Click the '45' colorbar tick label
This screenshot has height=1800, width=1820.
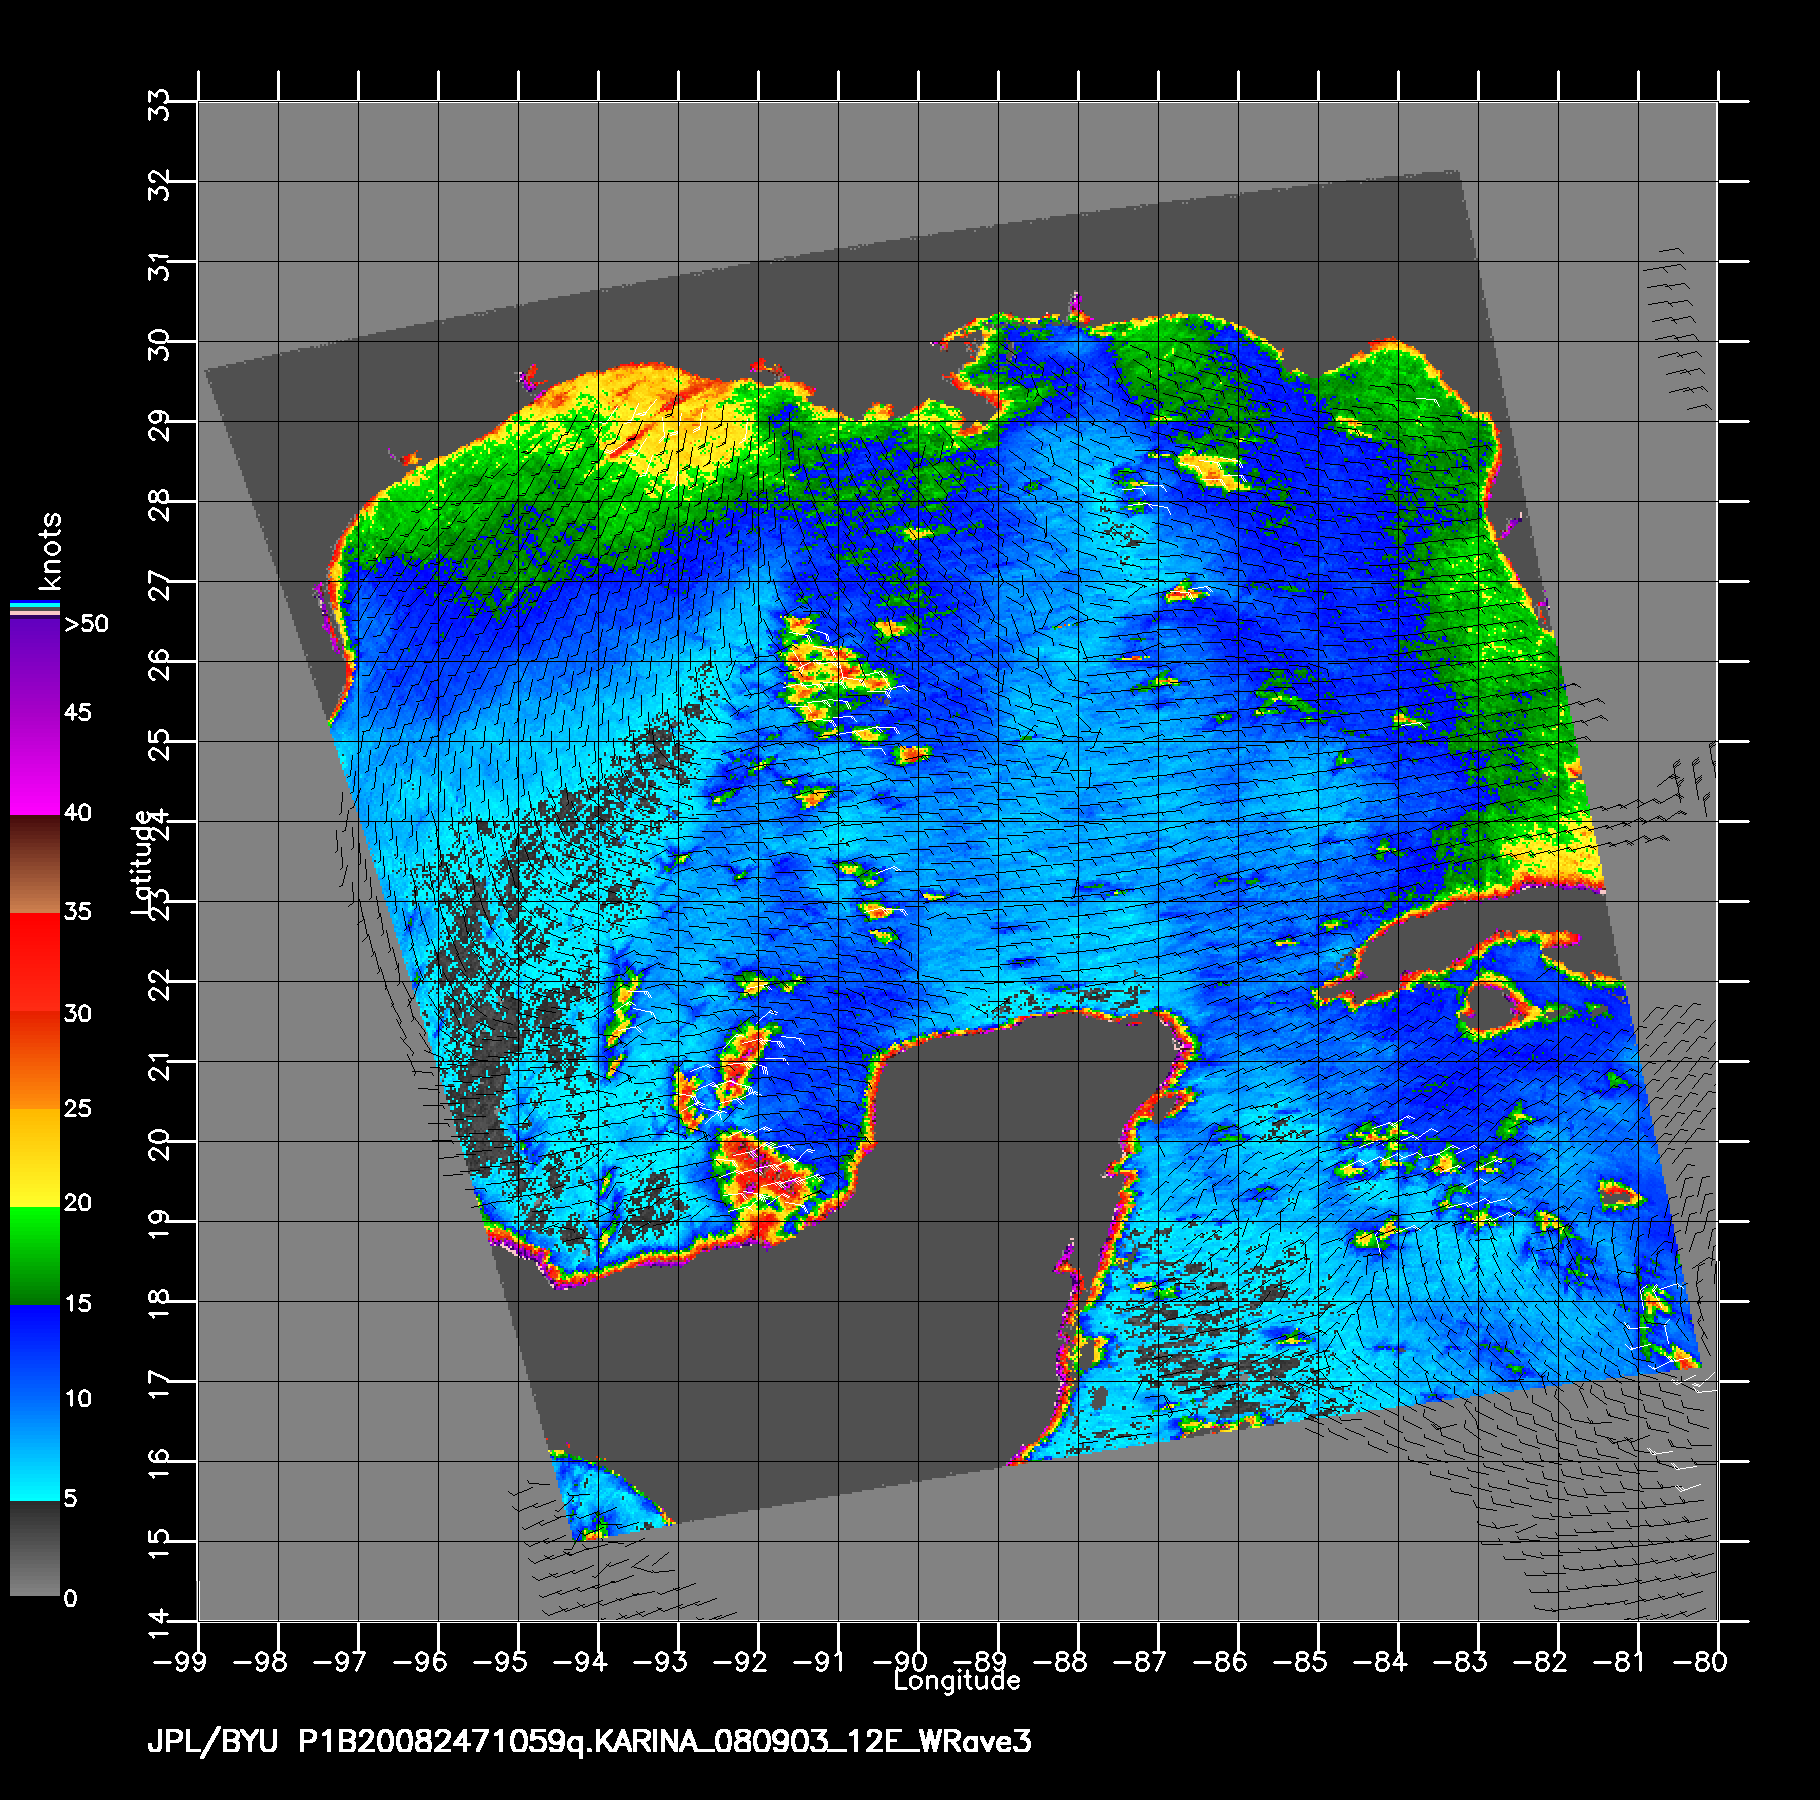[77, 712]
